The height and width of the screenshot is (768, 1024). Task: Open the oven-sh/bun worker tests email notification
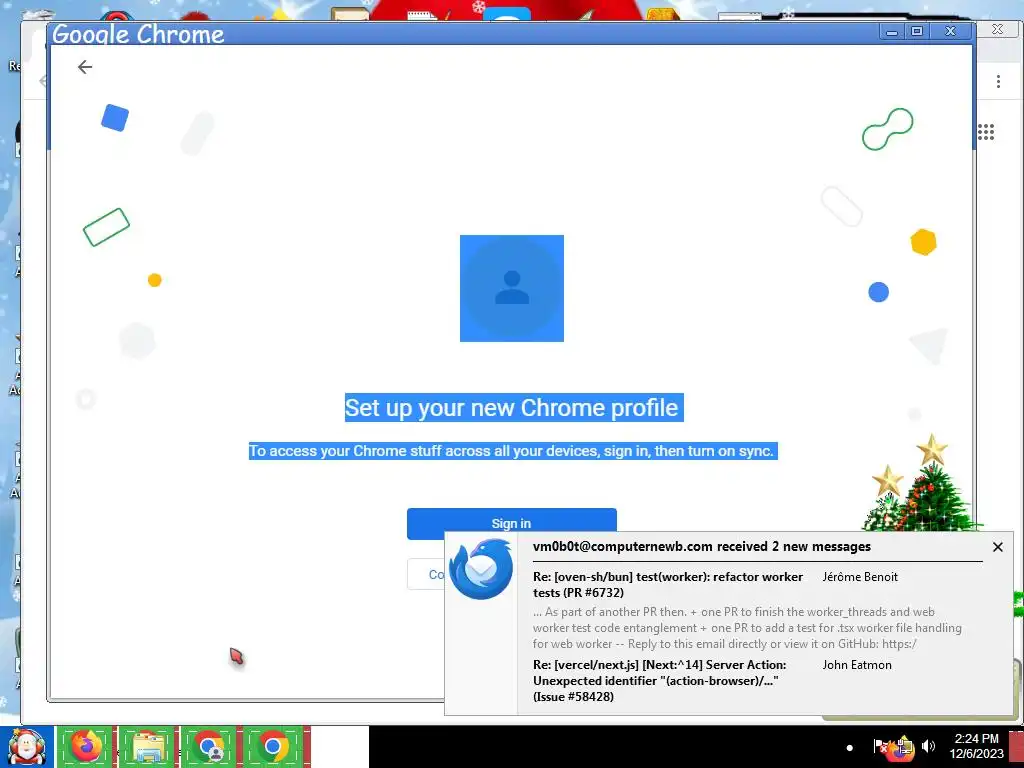[x=667, y=584]
